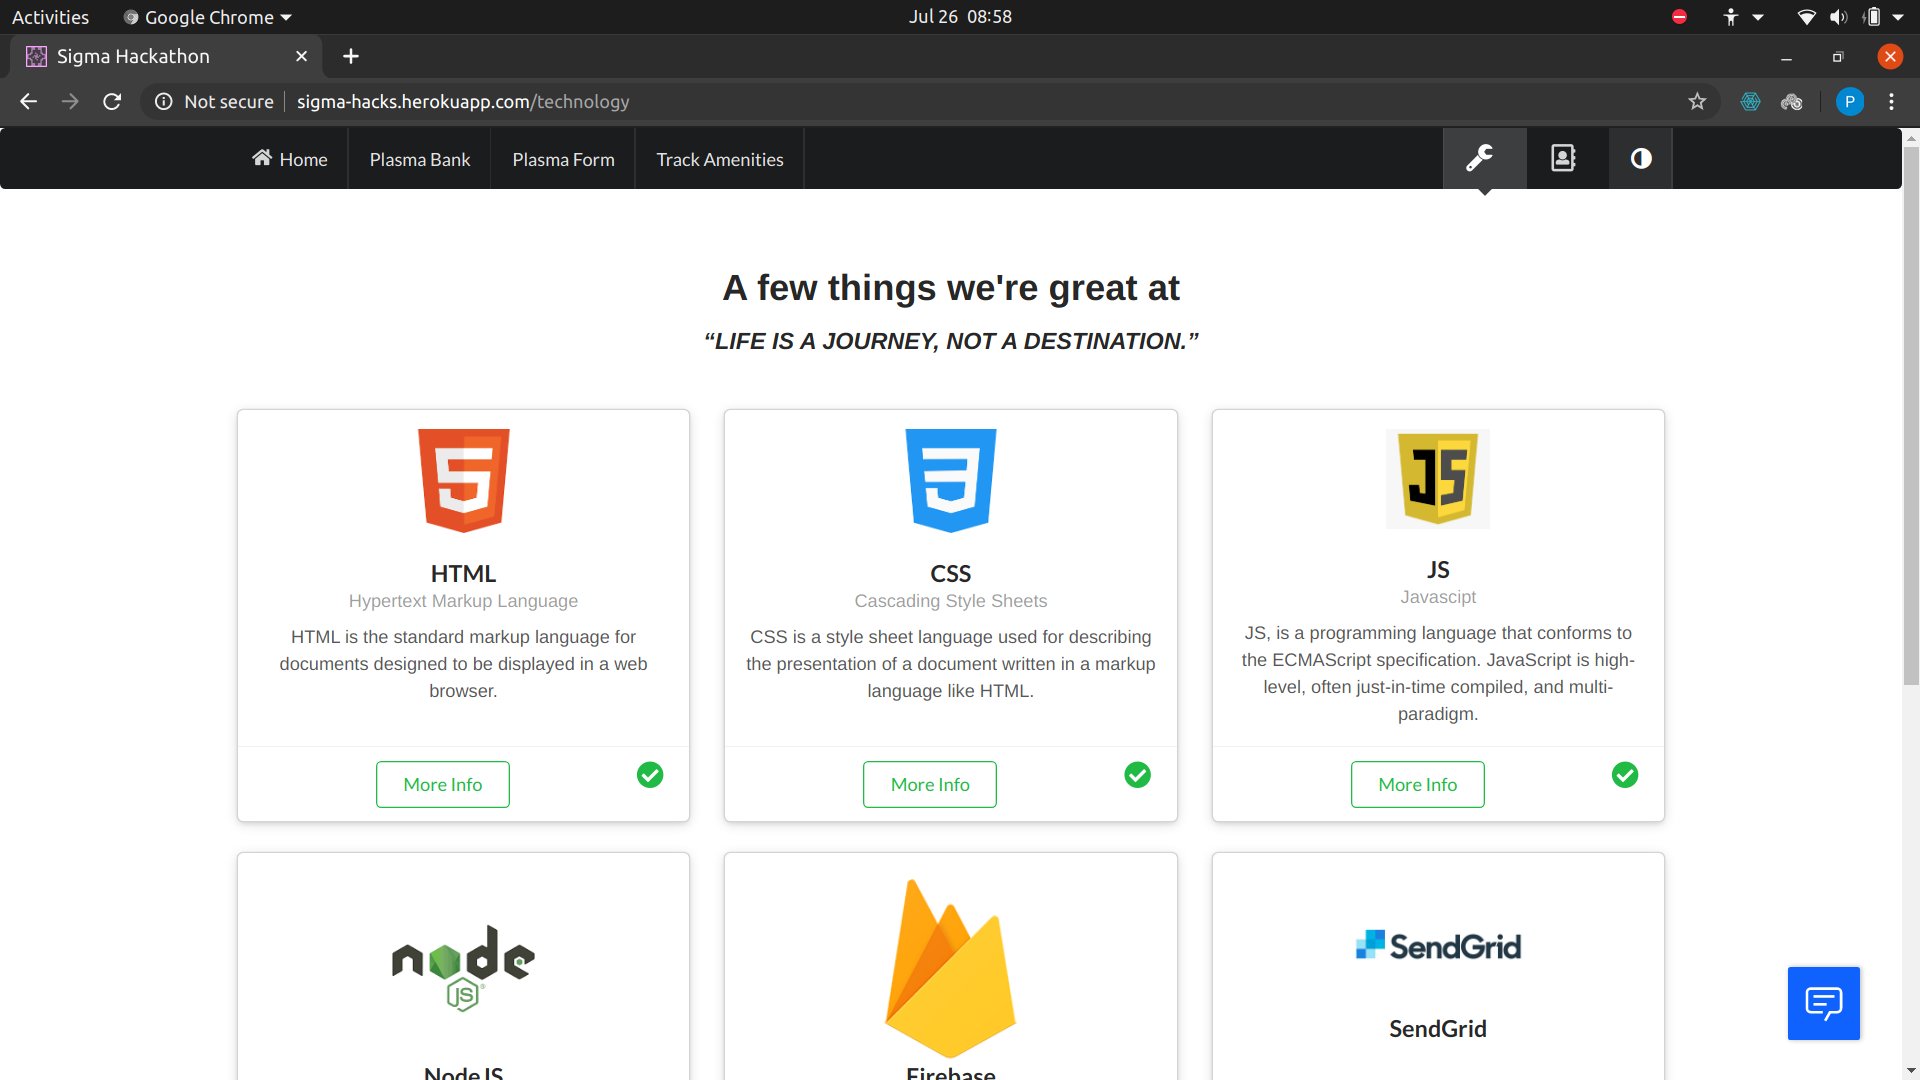Bookmark this page with the star
1920x1080 pixels.
1697,101
